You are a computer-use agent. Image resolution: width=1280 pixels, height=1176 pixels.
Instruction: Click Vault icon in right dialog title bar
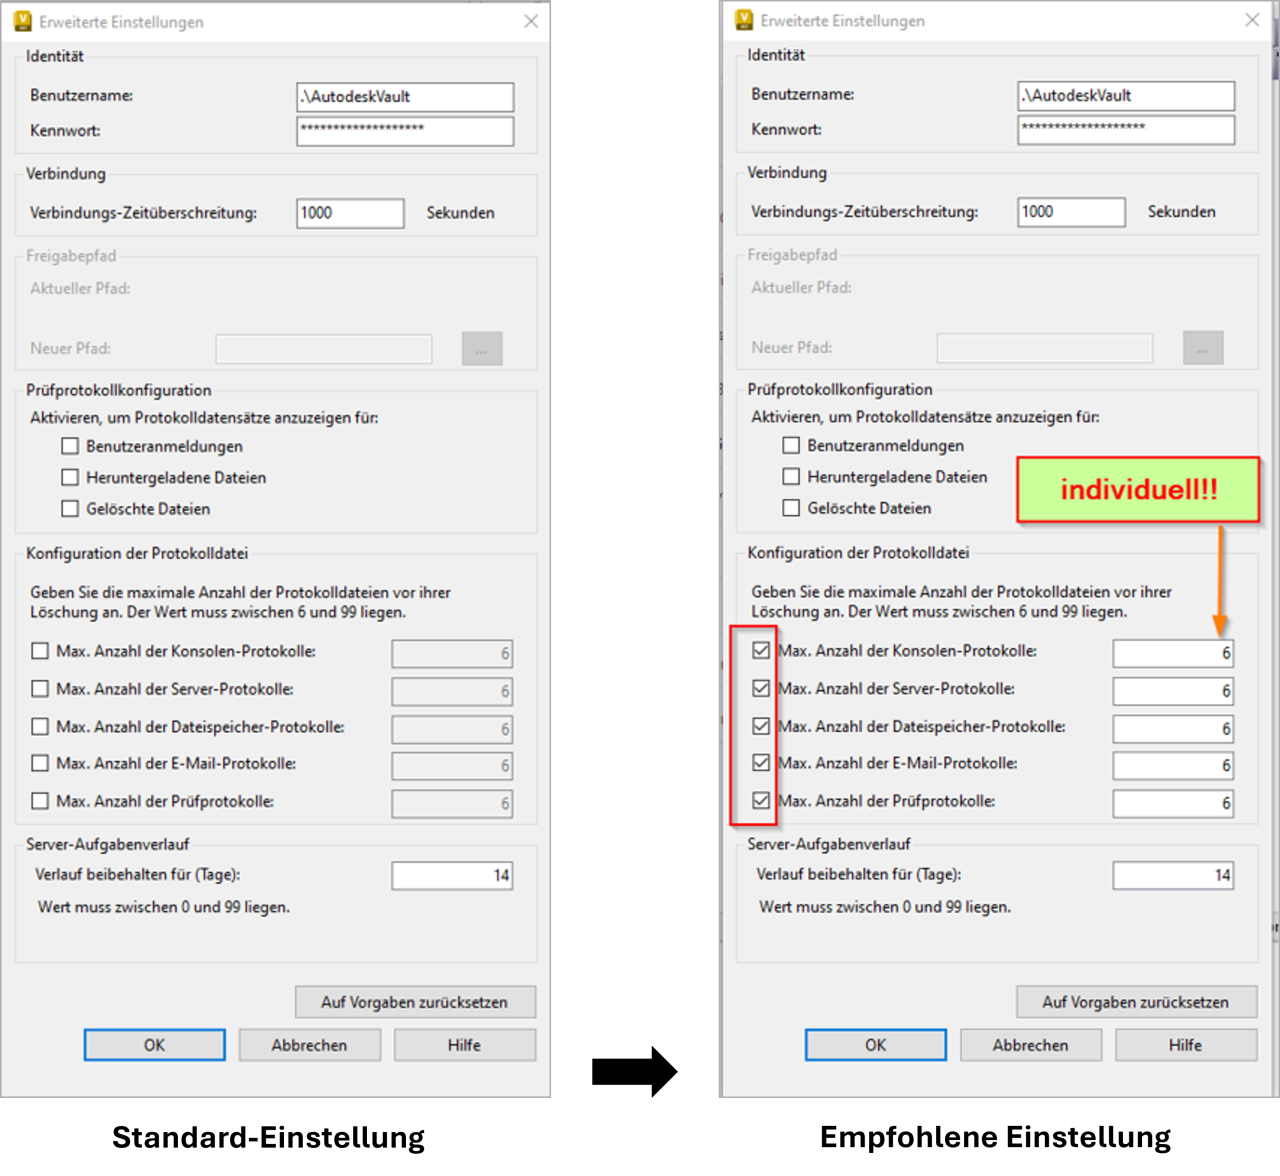pos(743,20)
